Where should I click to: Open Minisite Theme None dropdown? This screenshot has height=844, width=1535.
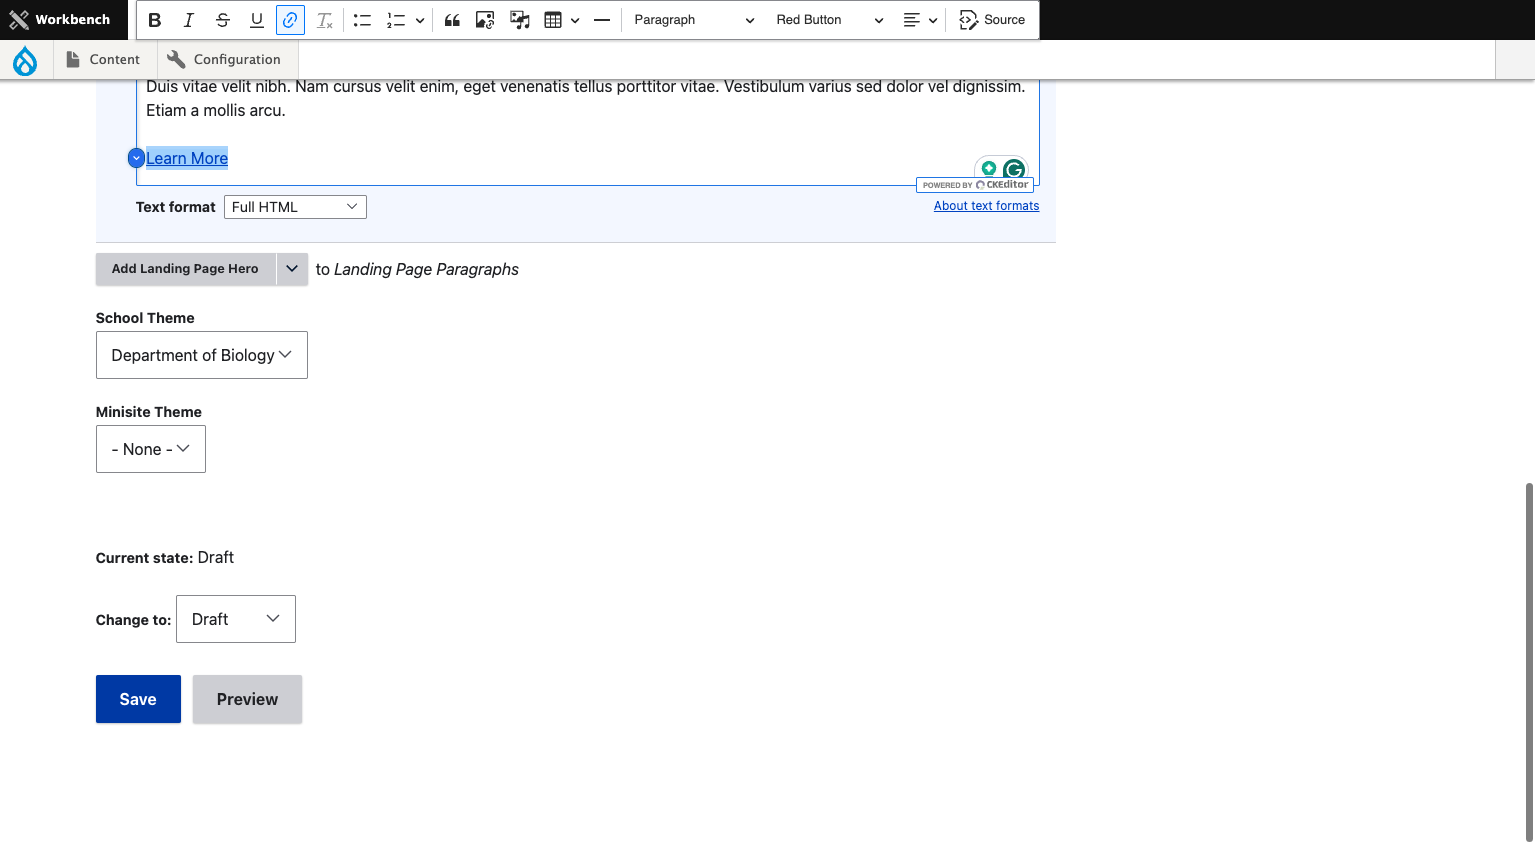[x=151, y=449]
